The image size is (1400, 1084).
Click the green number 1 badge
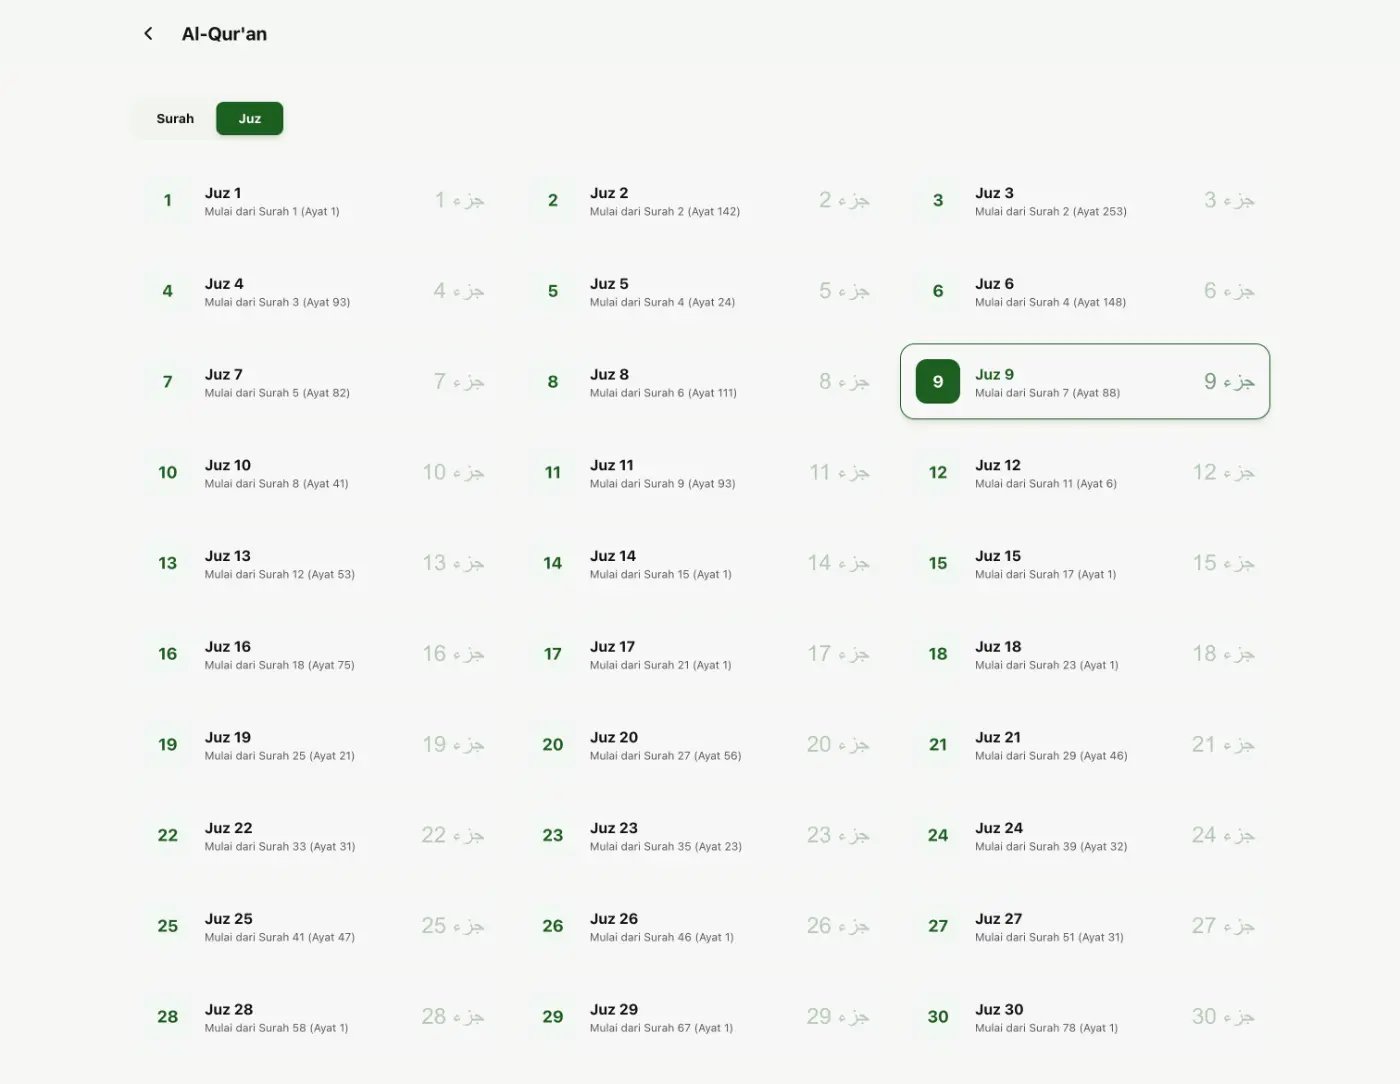click(x=168, y=201)
